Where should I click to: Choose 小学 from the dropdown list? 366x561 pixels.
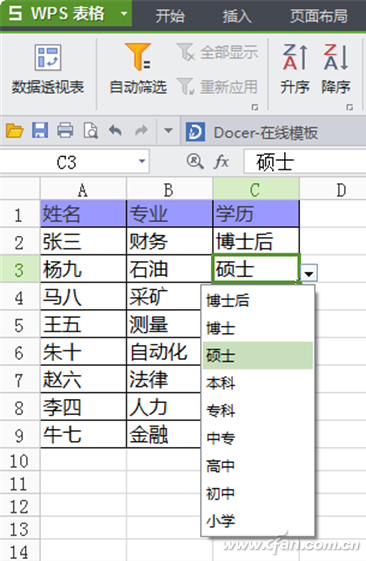tap(258, 521)
